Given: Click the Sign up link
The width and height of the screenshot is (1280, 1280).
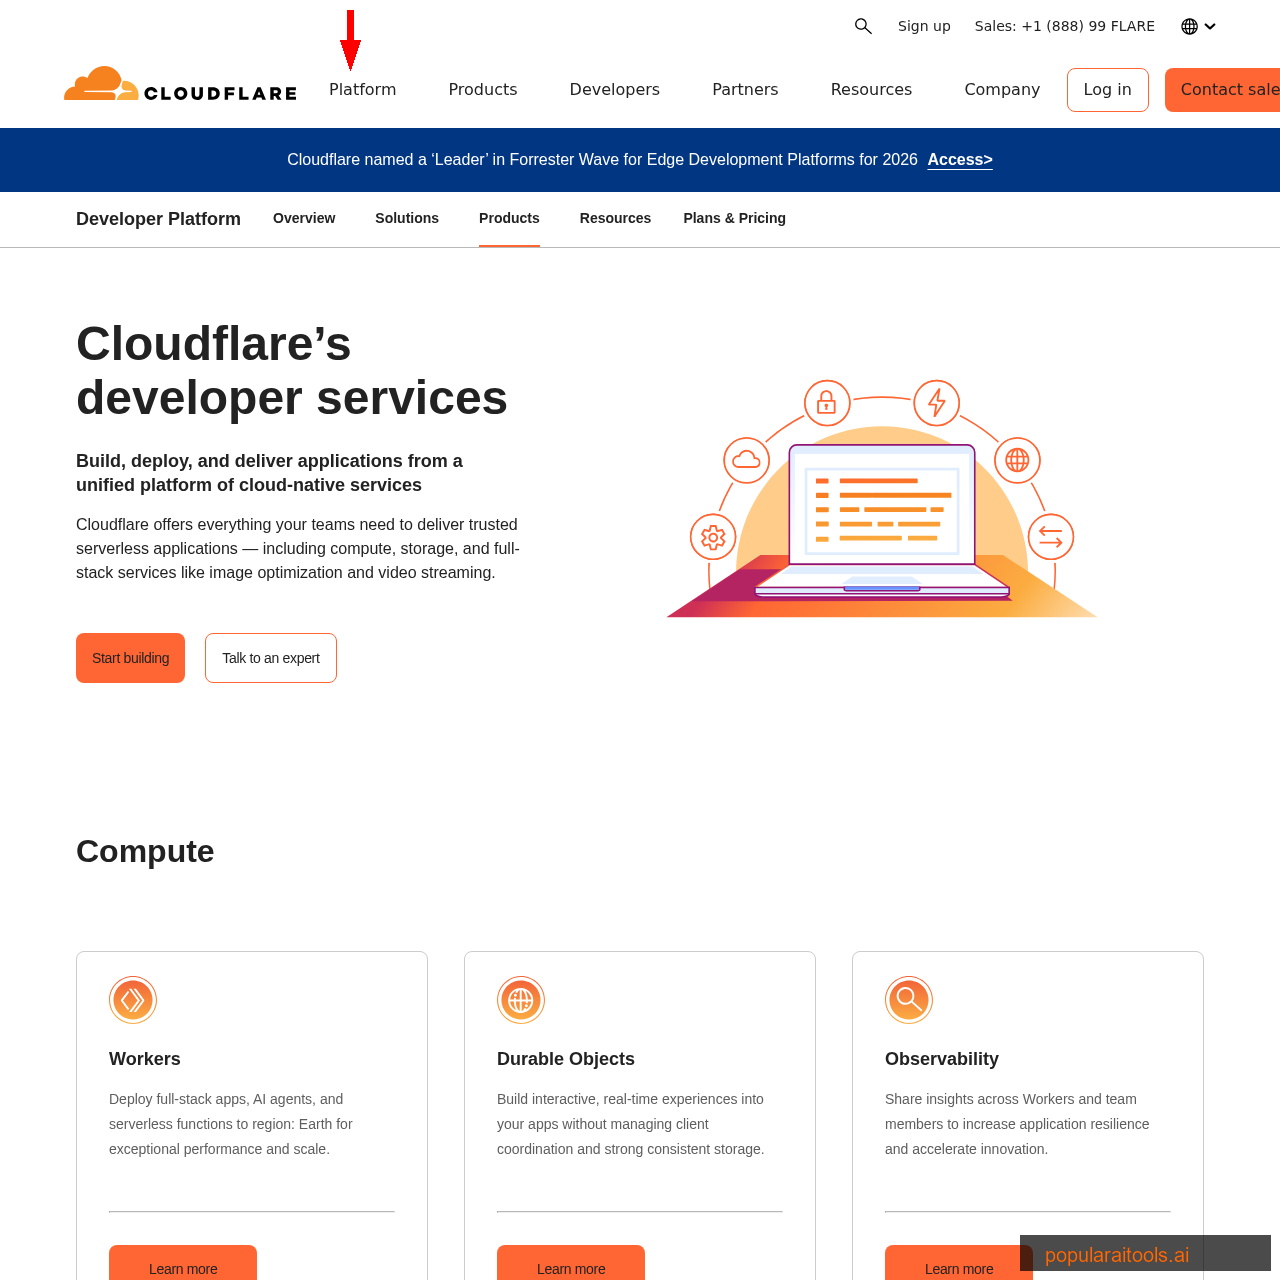Looking at the screenshot, I should [924, 24].
